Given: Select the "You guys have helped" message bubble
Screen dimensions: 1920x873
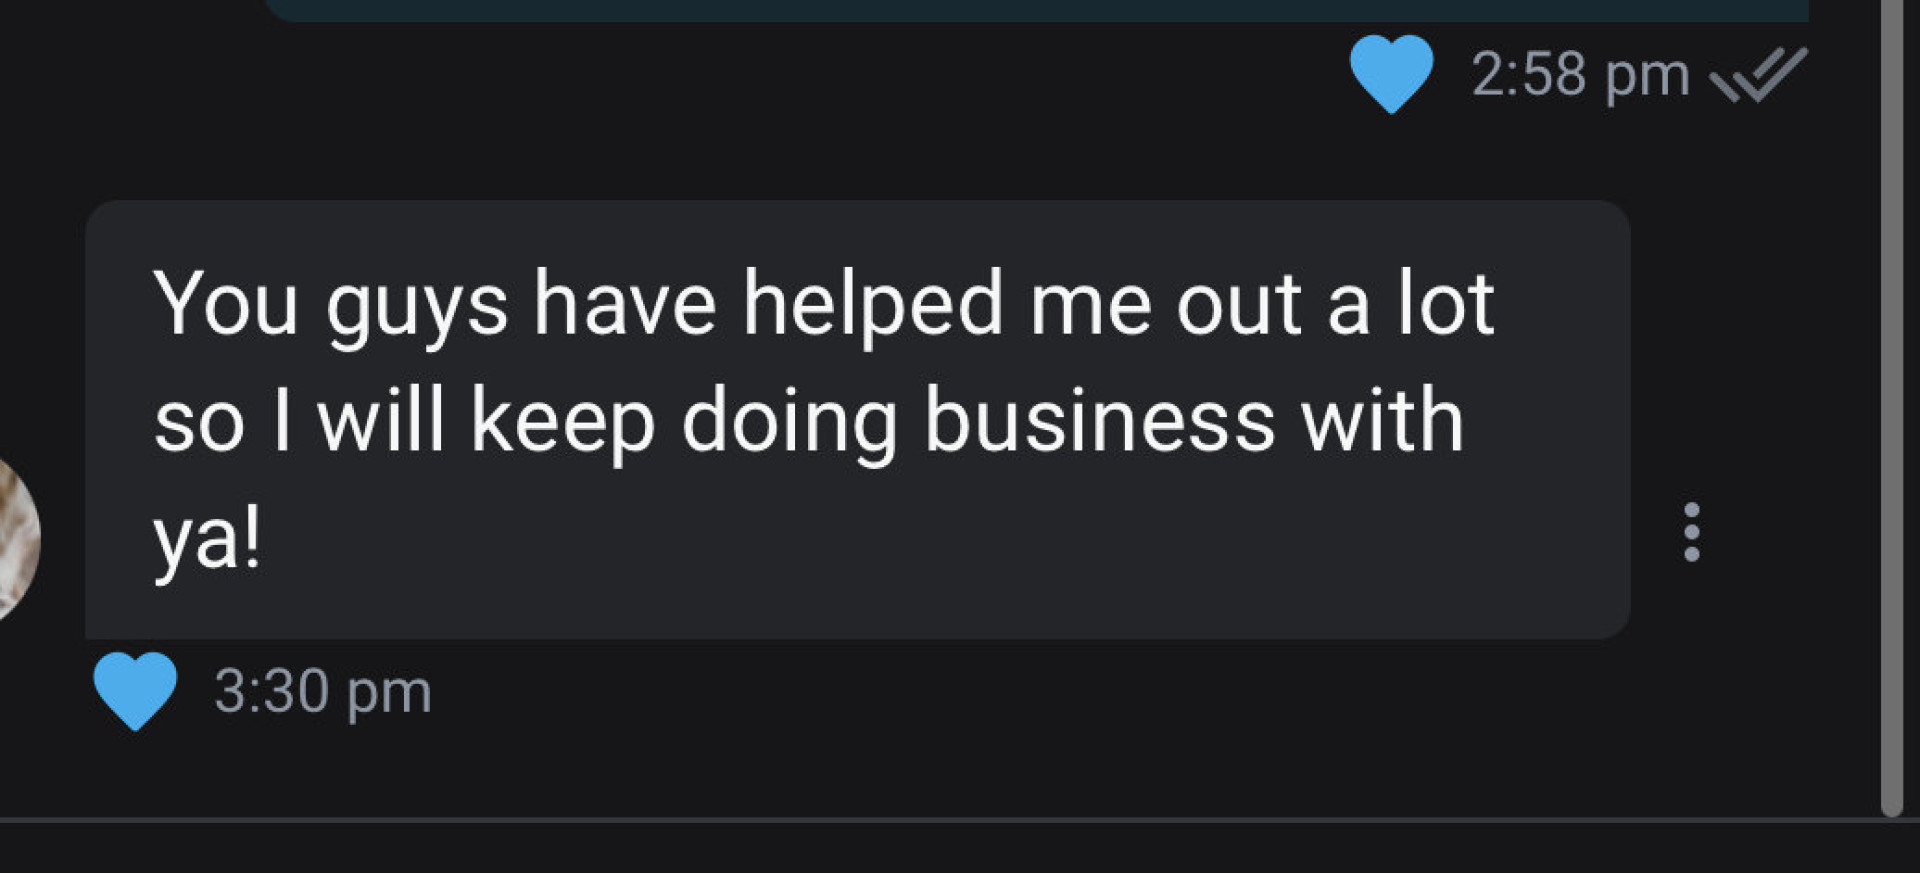Looking at the screenshot, I should (x=856, y=418).
